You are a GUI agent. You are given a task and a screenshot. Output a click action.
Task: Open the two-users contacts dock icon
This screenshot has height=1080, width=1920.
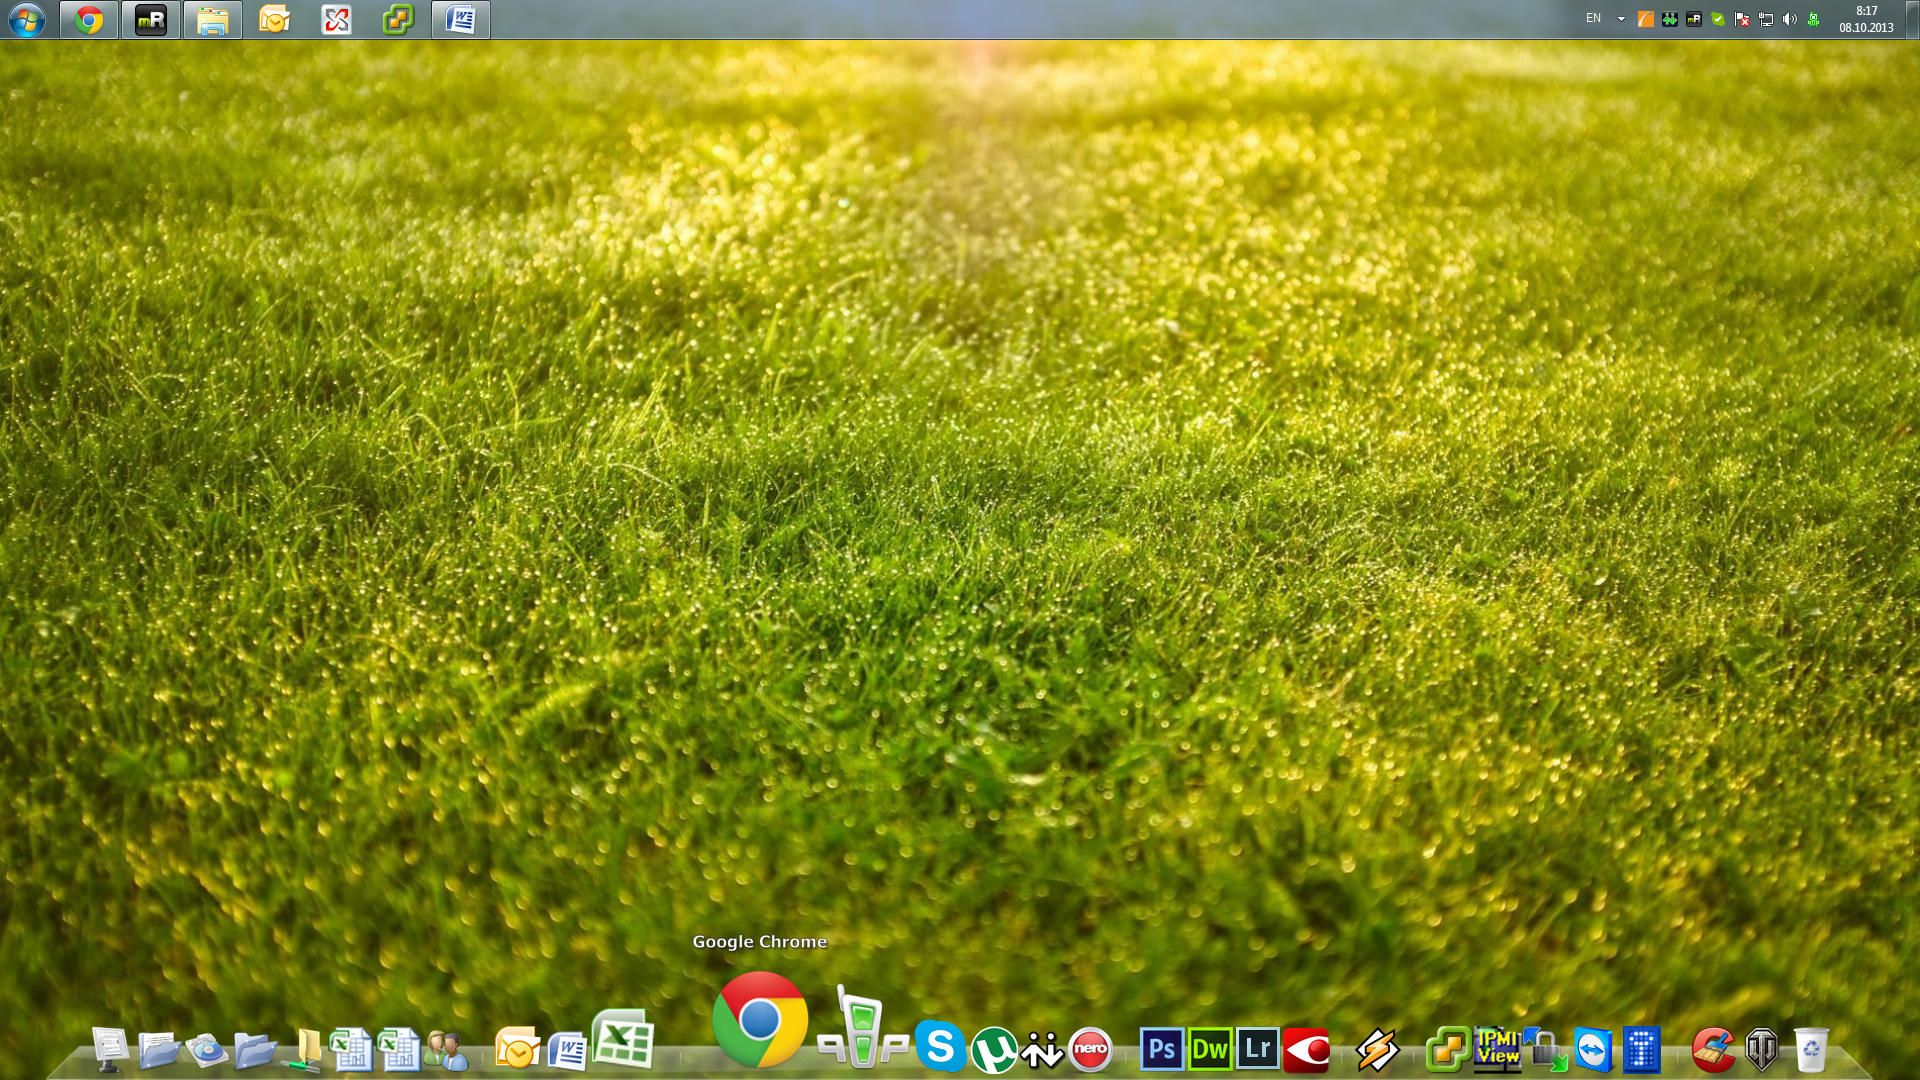(x=446, y=1050)
